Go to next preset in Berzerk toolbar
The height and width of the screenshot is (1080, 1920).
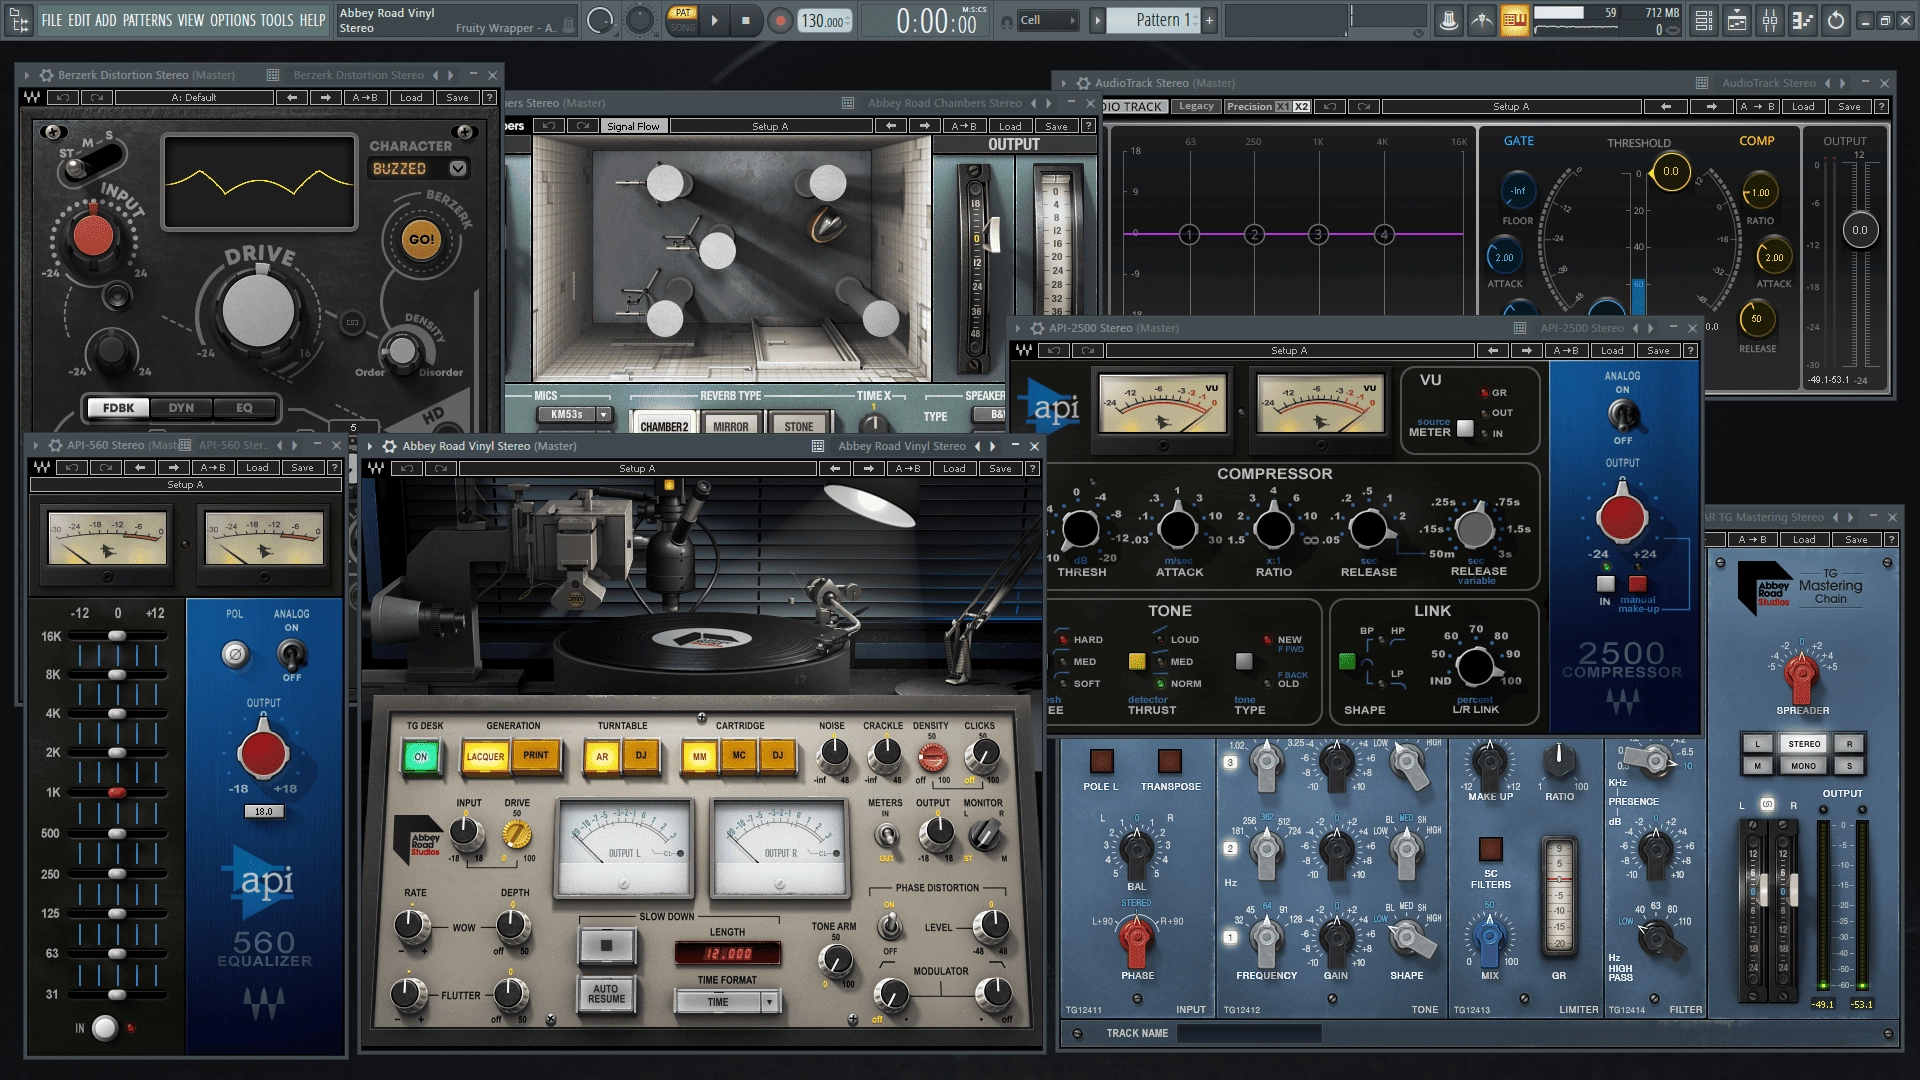325,97
